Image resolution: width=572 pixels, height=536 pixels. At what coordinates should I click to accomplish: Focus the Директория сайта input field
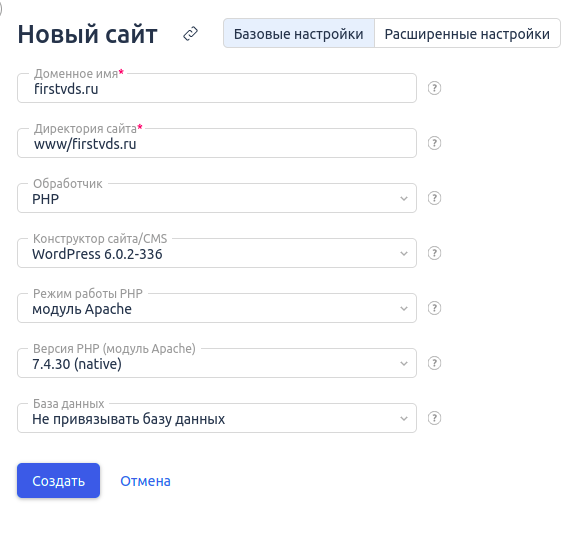[x=217, y=143]
